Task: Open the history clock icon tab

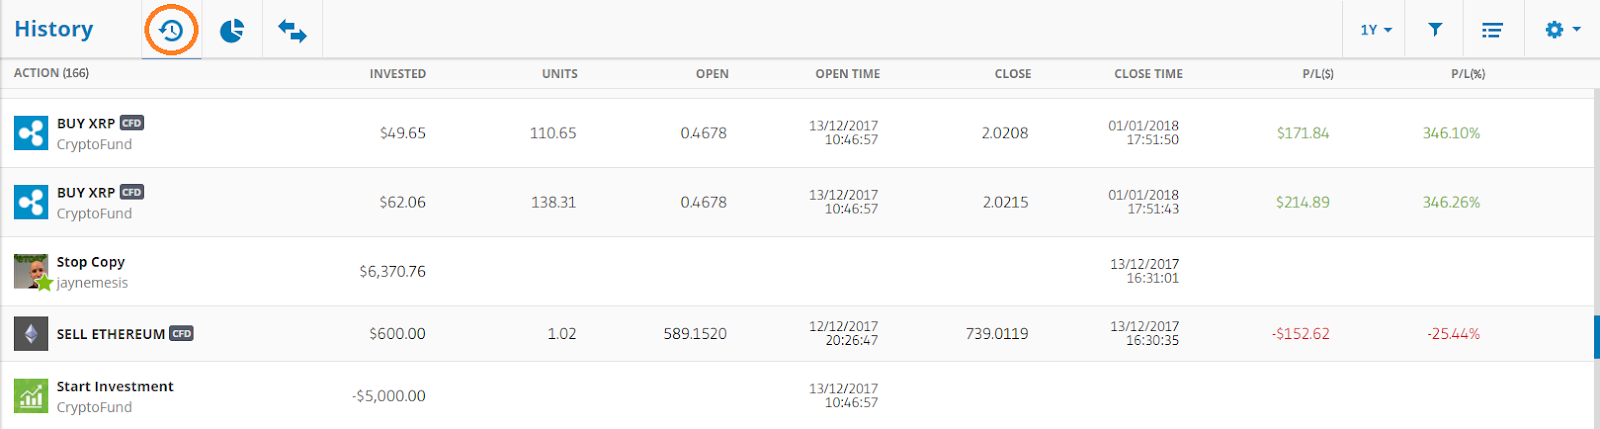Action: tap(171, 30)
